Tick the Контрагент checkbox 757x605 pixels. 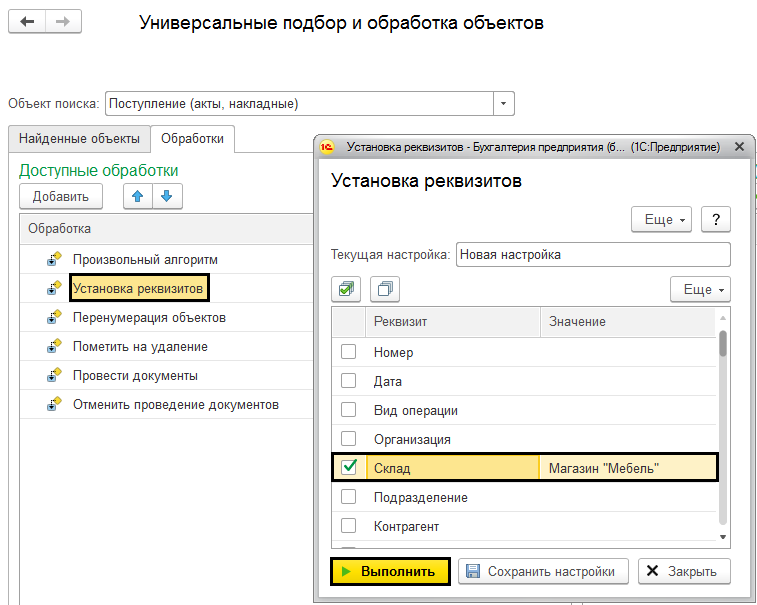348,526
